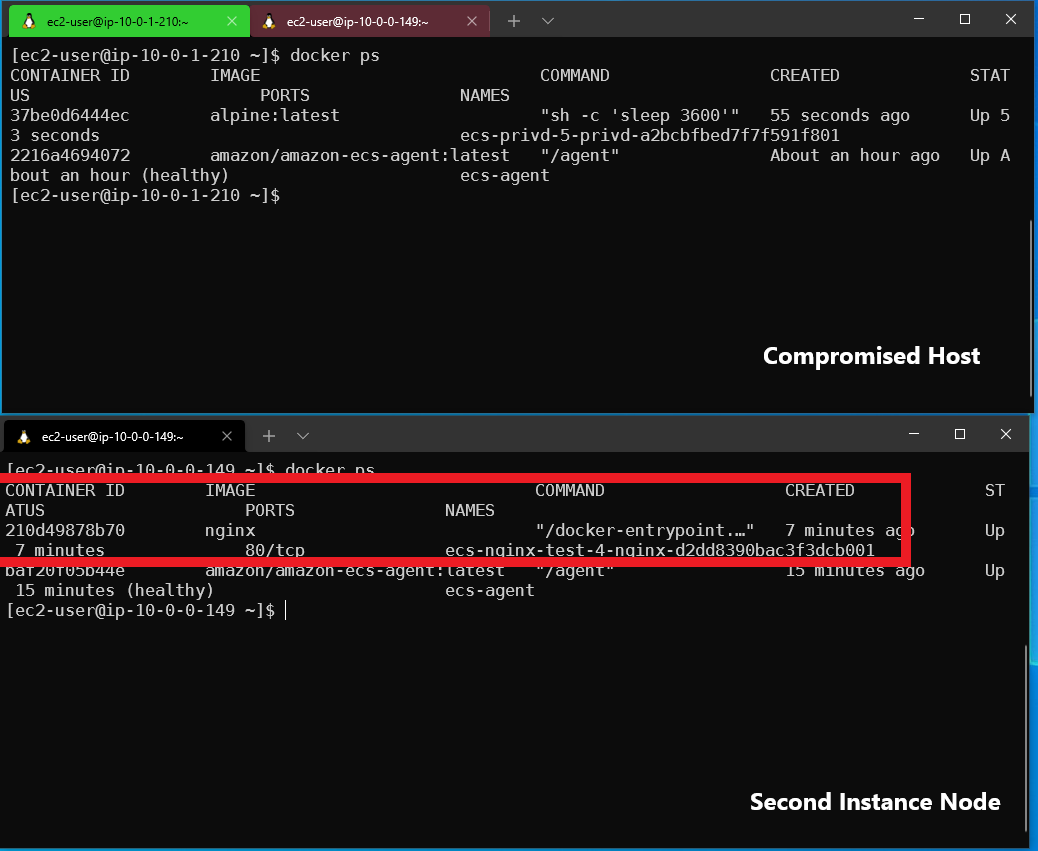Viewport: 1038px width, 851px height.
Task: Minimize the bottom terminal window
Action: pyautogui.click(x=914, y=434)
